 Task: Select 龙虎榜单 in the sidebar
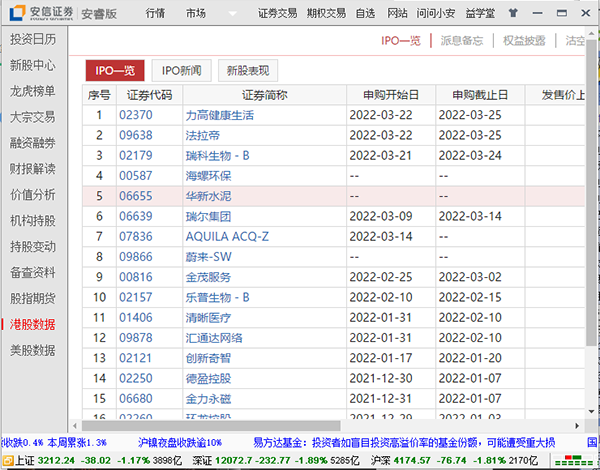[33, 91]
